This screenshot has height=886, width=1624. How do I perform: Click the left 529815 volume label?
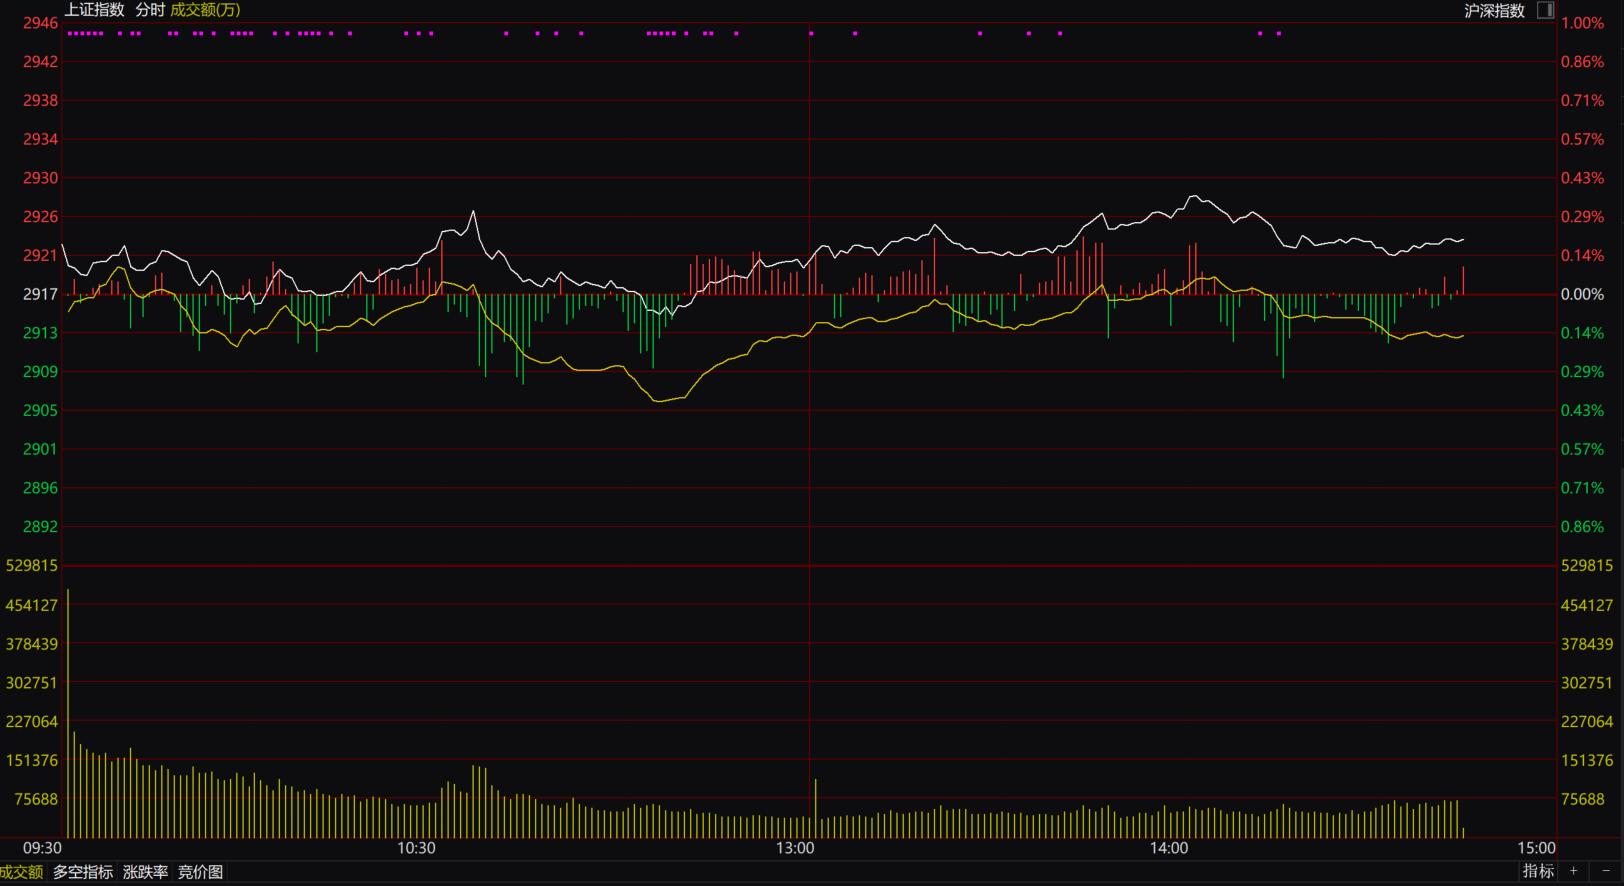point(32,565)
